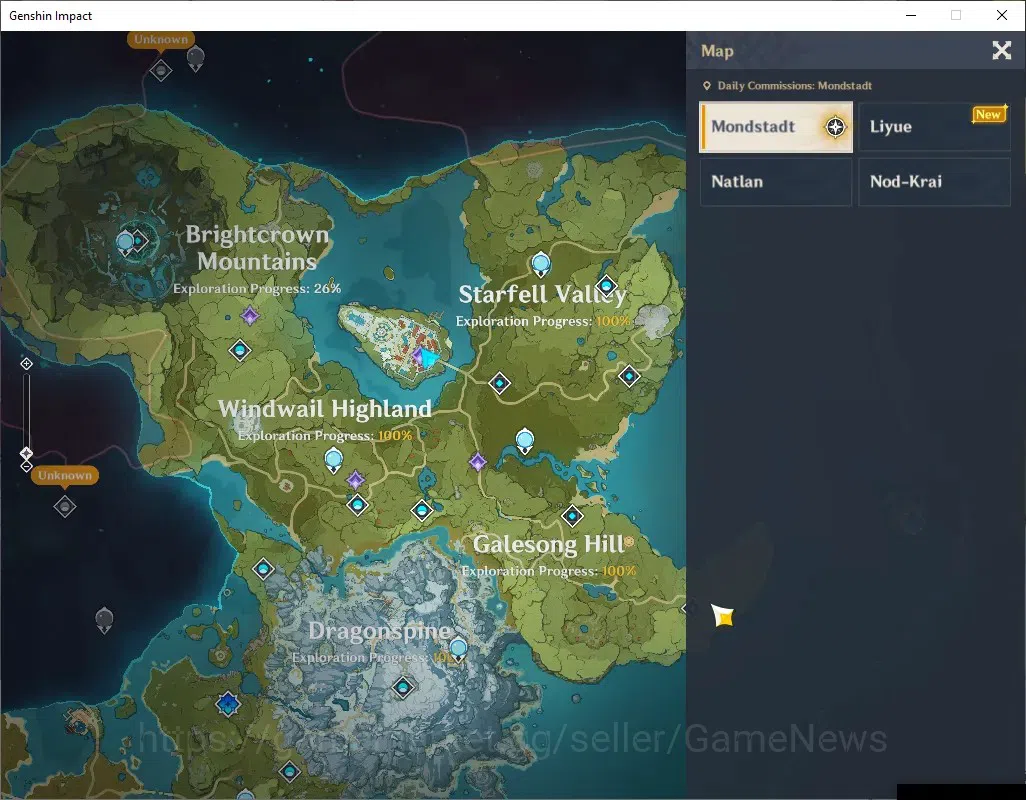This screenshot has width=1026, height=800.
Task: Click the gray waypoint under top Unknown label
Action: 161,70
